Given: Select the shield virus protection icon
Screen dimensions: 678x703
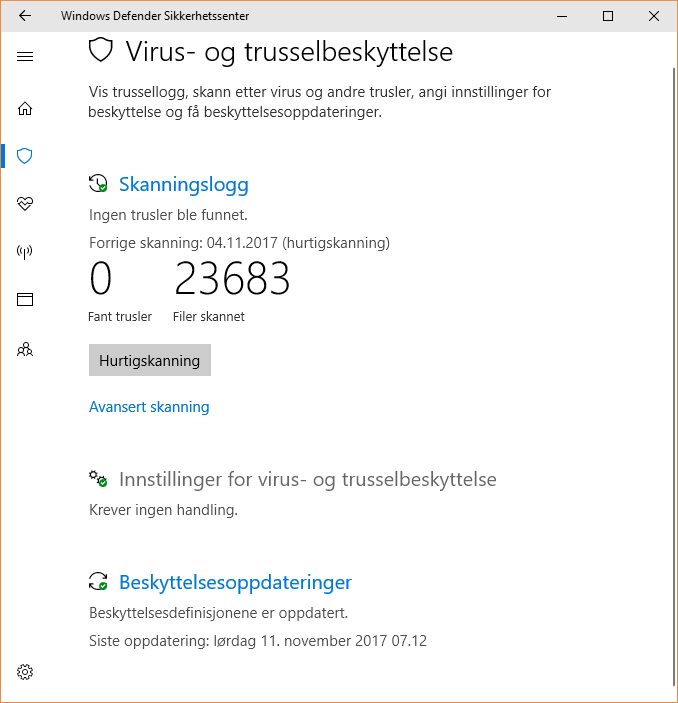Looking at the screenshot, I should (x=25, y=156).
